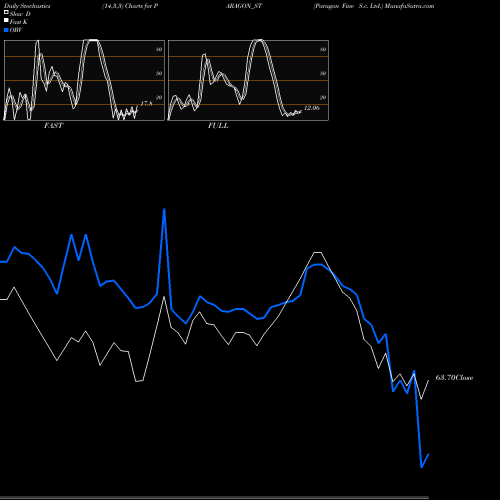Click the 'MunafaSutra.com' text
This screenshot has height=500, width=500.
[409, 6]
